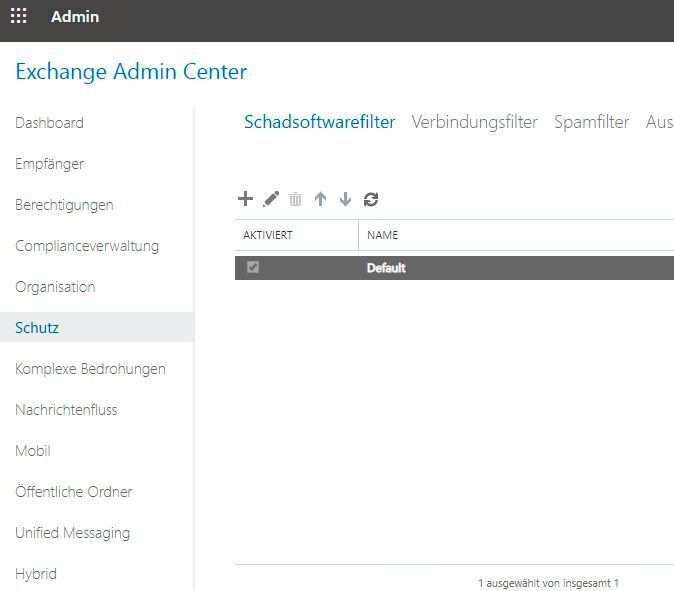Screen dimensions: 674x591
Task: Click the '1 ausgewählt von insgesamt 1' status text
Action: coord(548,583)
